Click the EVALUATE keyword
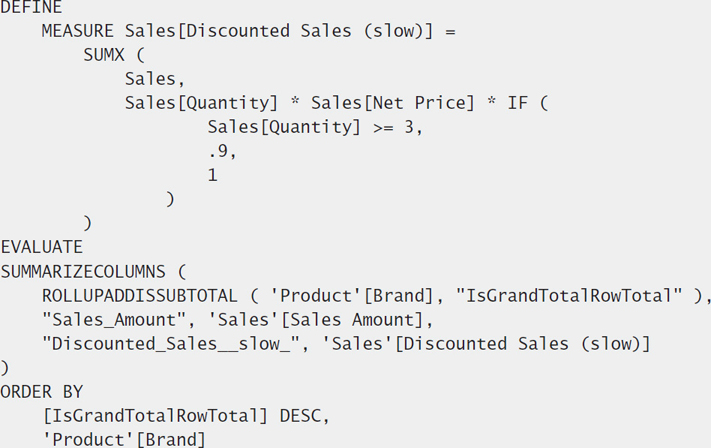 (42, 247)
